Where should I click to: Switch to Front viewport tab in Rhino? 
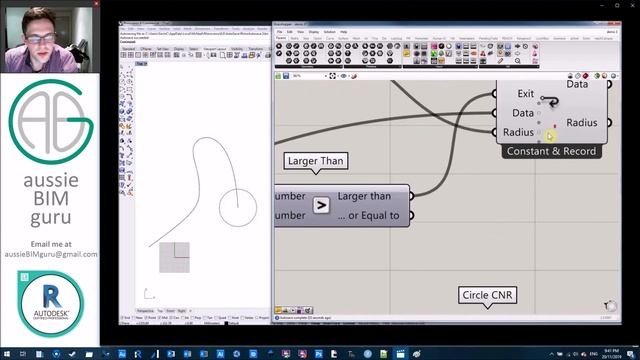click(171, 311)
